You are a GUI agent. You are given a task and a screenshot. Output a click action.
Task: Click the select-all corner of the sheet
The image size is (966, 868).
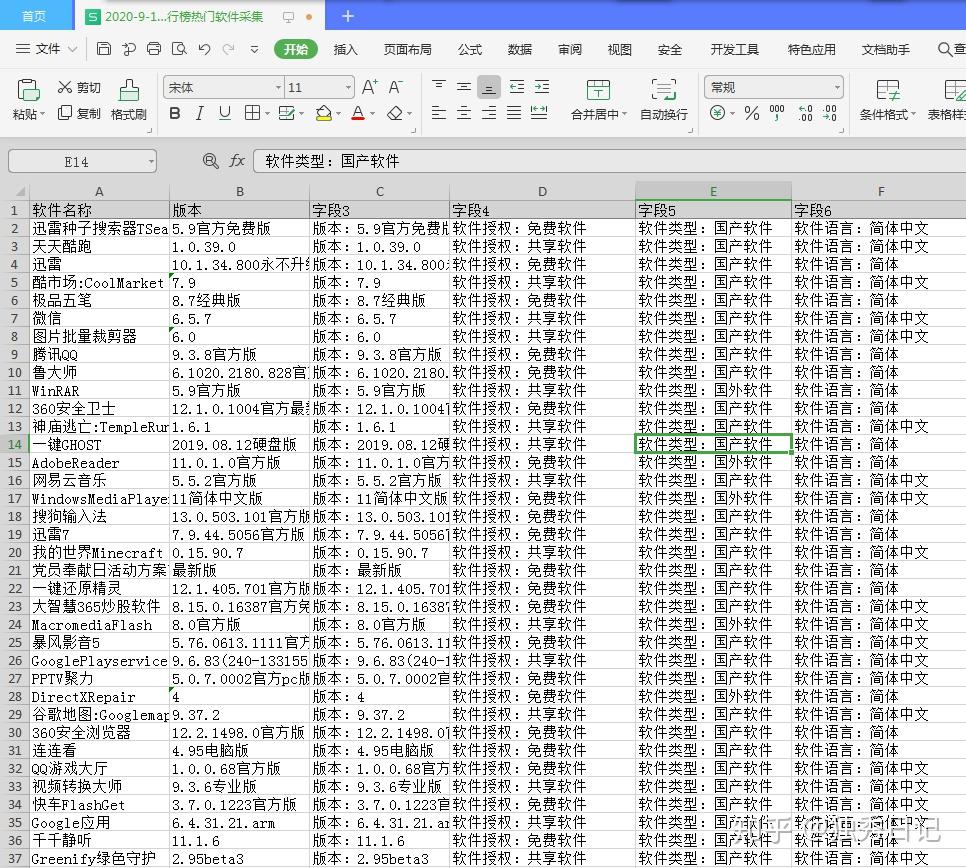tap(15, 192)
